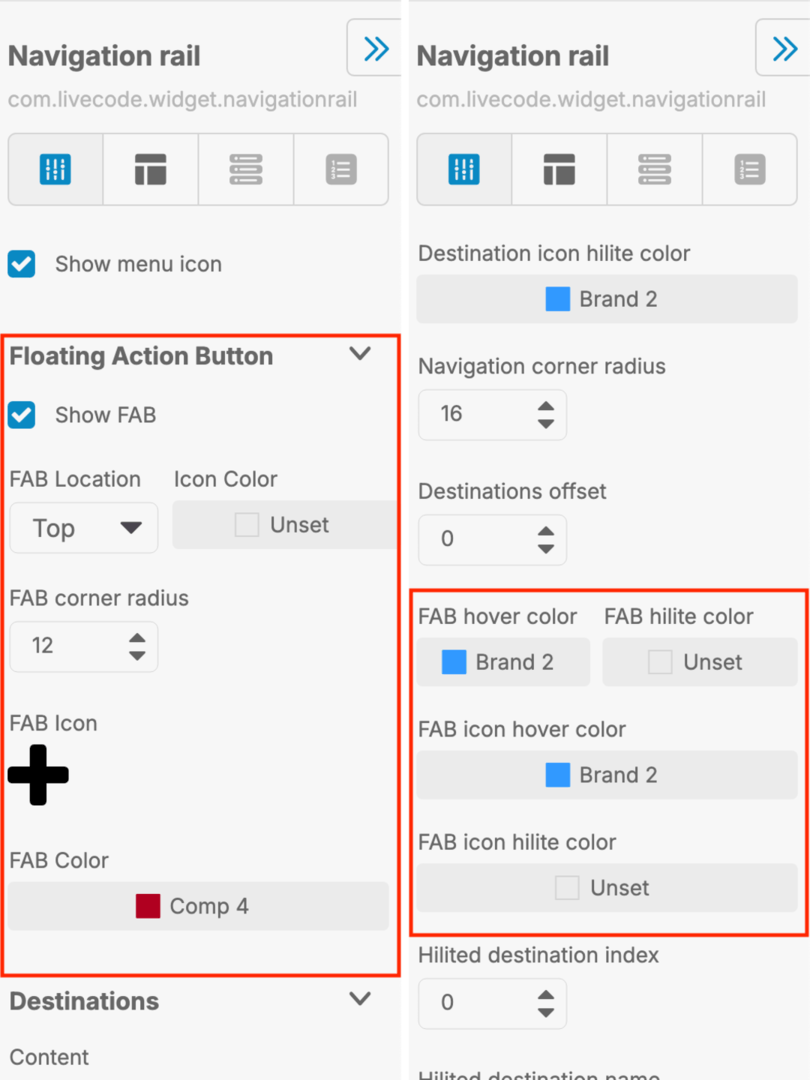Click the FAB hilite color Unset button
The width and height of the screenshot is (810, 1080).
[x=700, y=662]
